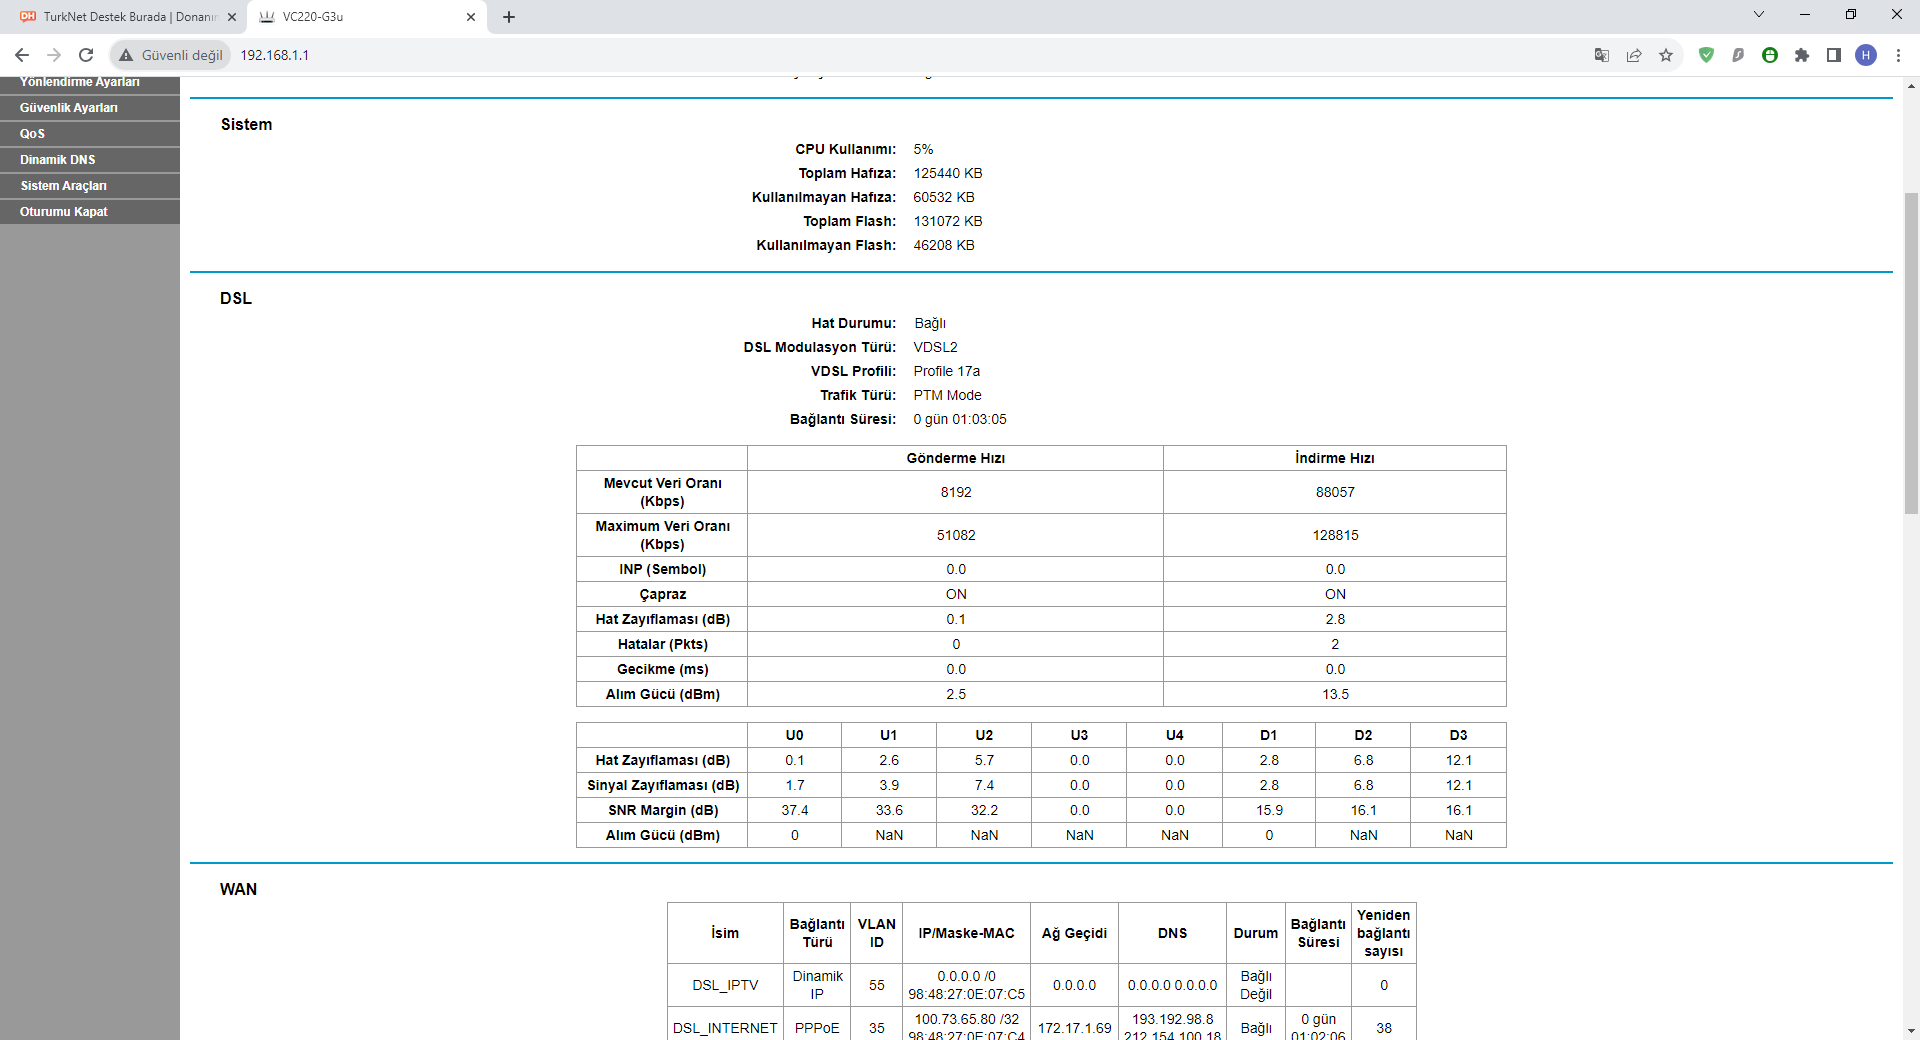The width and height of the screenshot is (1920, 1040).
Task: Select the WAN section heading
Action: point(238,889)
